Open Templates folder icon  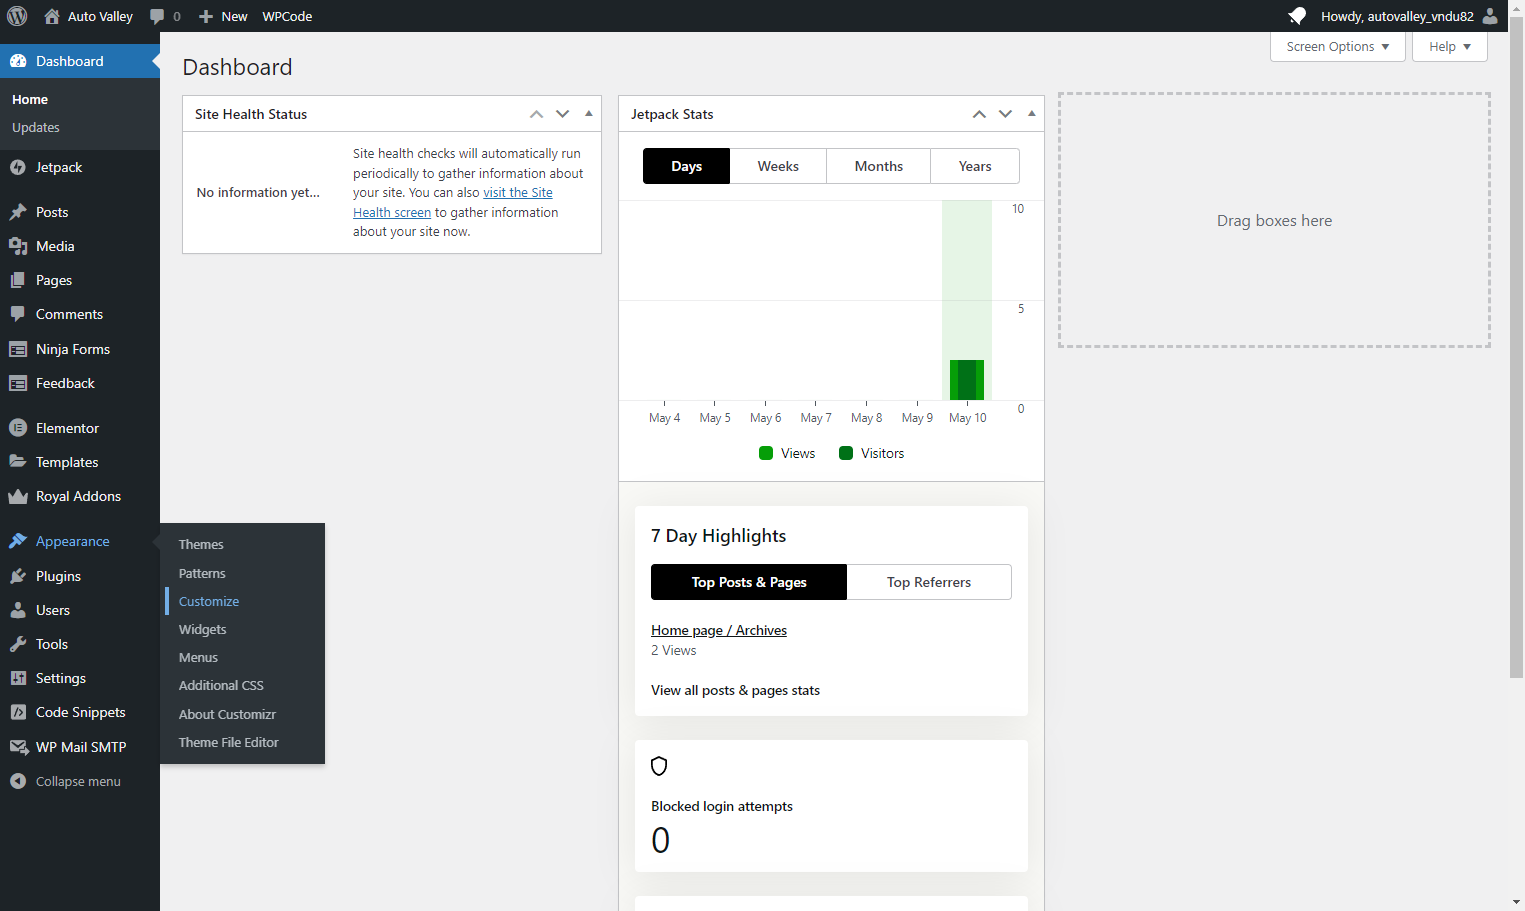point(18,462)
